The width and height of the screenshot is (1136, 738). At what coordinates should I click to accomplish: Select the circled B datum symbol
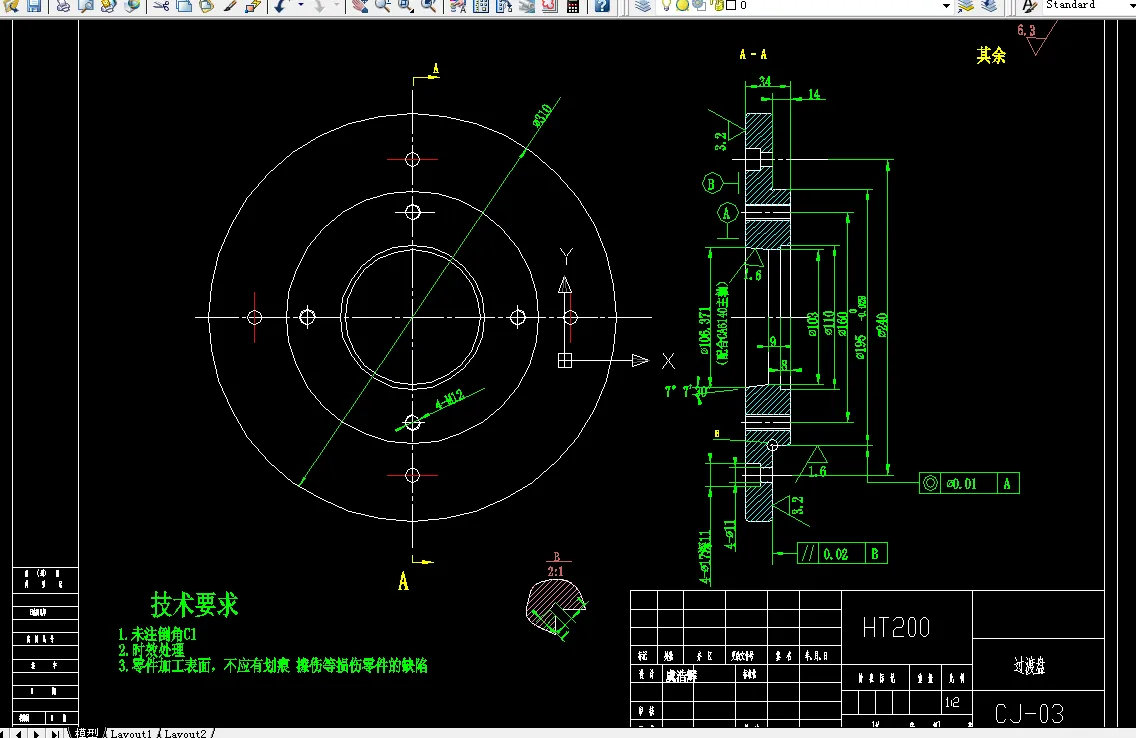[x=711, y=184]
